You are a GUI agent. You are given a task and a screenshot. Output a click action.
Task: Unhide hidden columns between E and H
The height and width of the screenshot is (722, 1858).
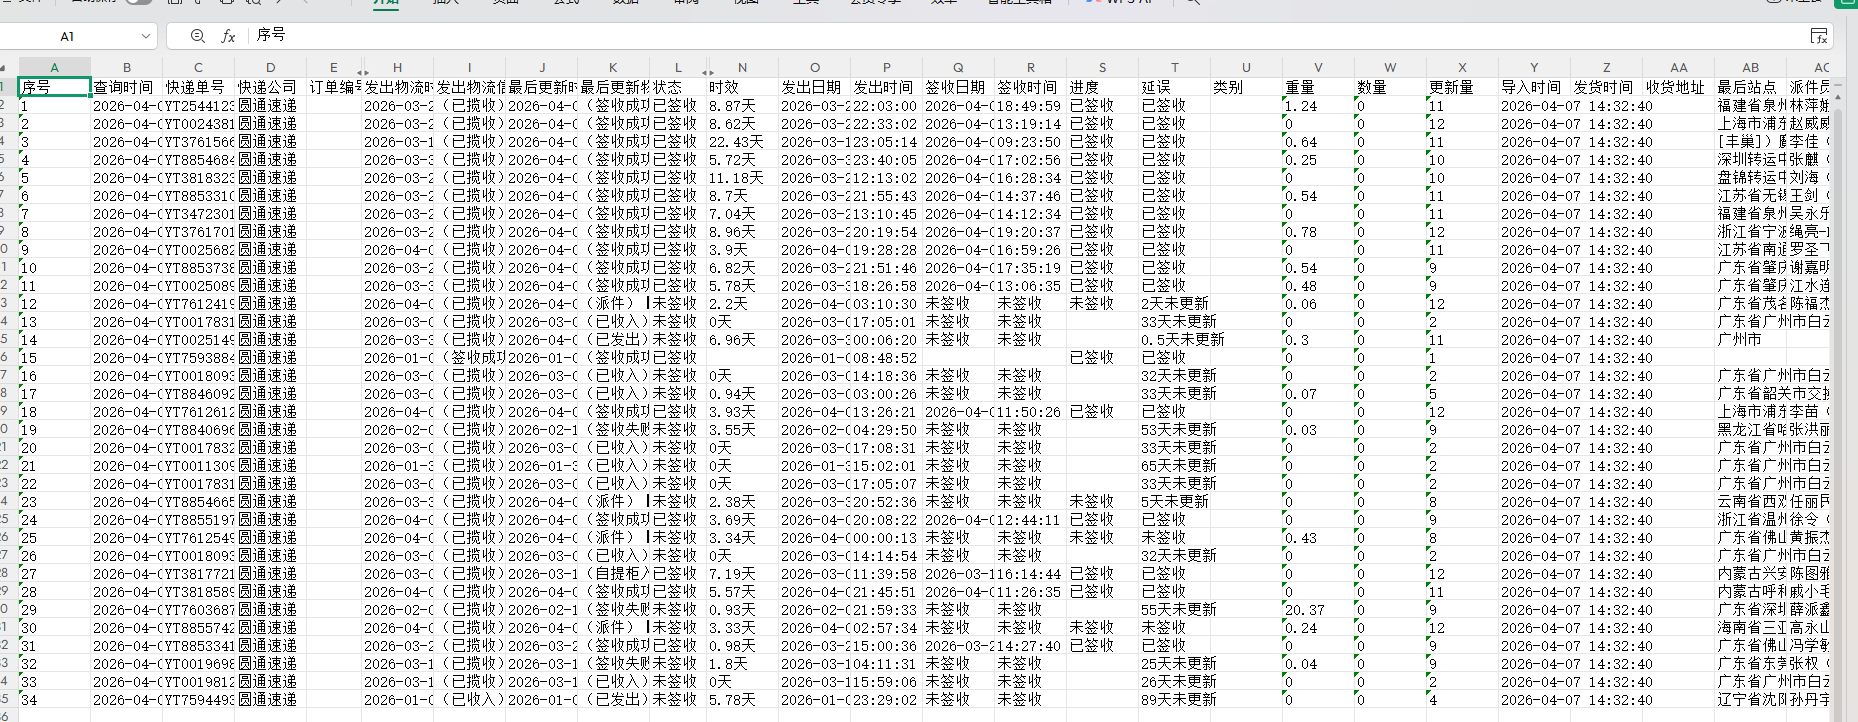(x=363, y=72)
